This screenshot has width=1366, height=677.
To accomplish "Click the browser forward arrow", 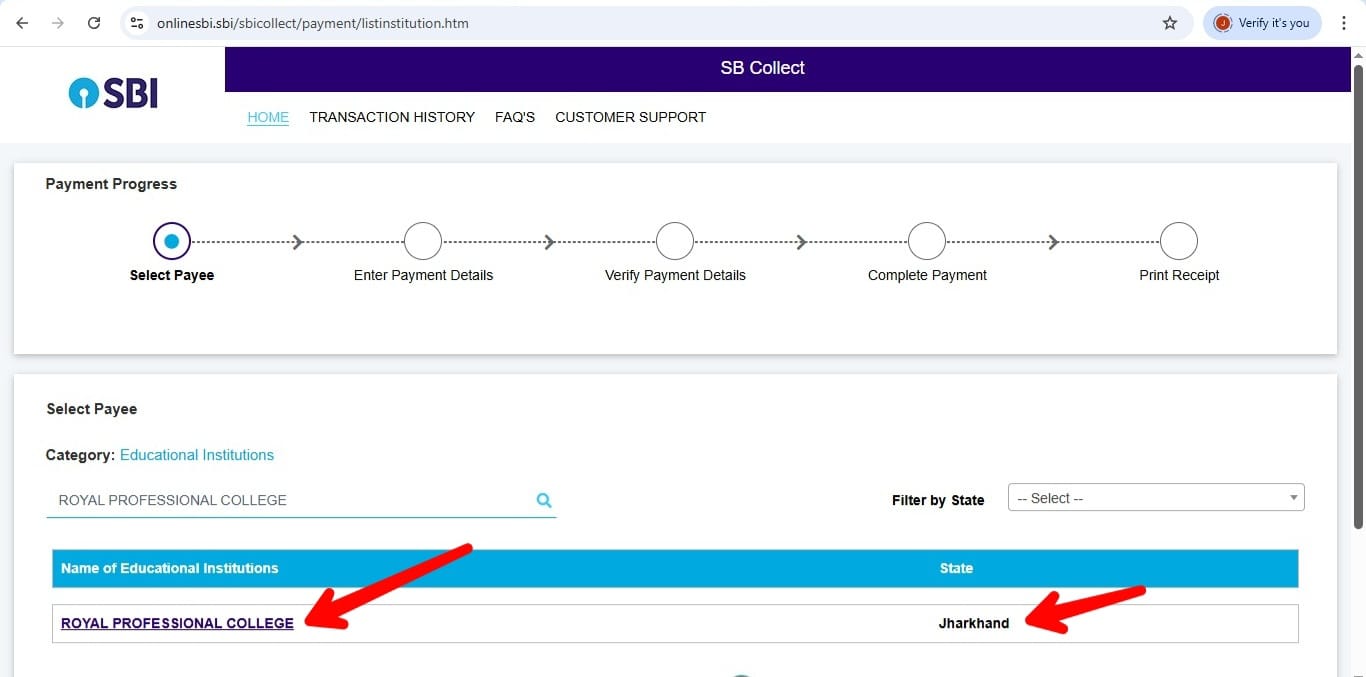I will (58, 23).
